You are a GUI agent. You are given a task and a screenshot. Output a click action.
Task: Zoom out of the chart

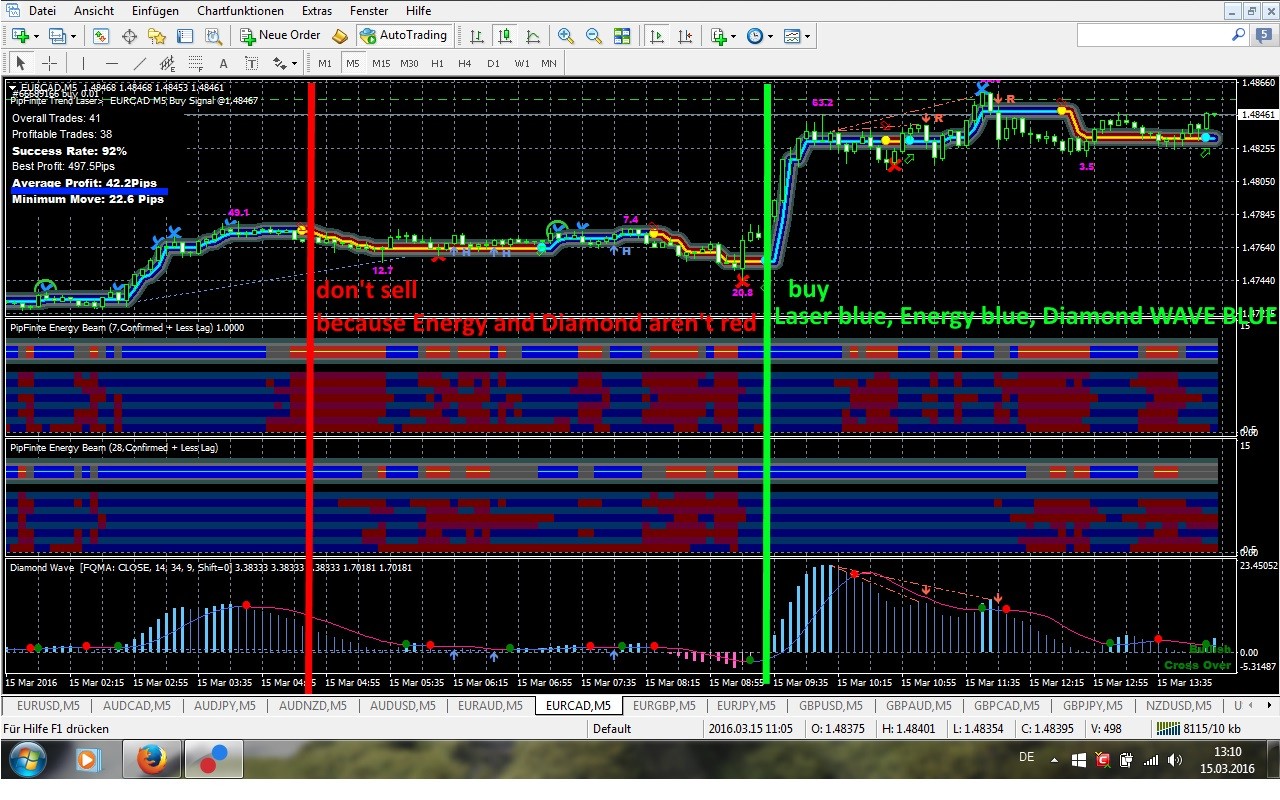(594, 36)
